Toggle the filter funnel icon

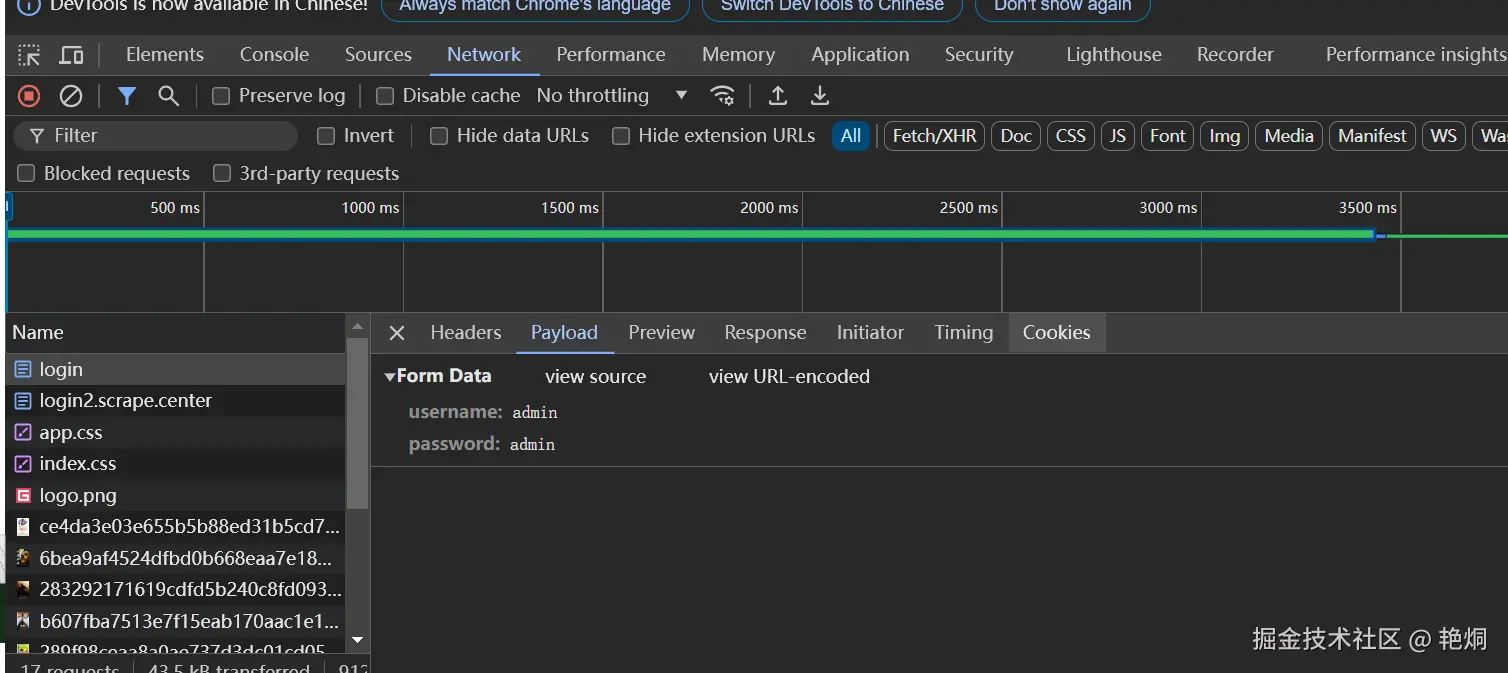coord(127,96)
